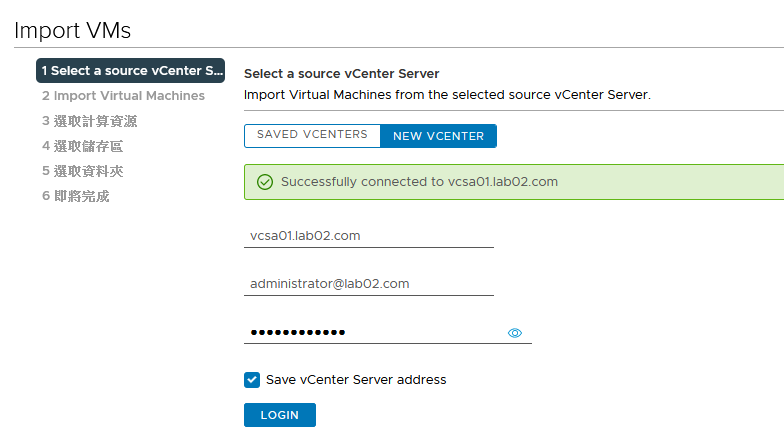This screenshot has width=784, height=445.
Task: Click the Import VMs page title
Action: [x=72, y=30]
